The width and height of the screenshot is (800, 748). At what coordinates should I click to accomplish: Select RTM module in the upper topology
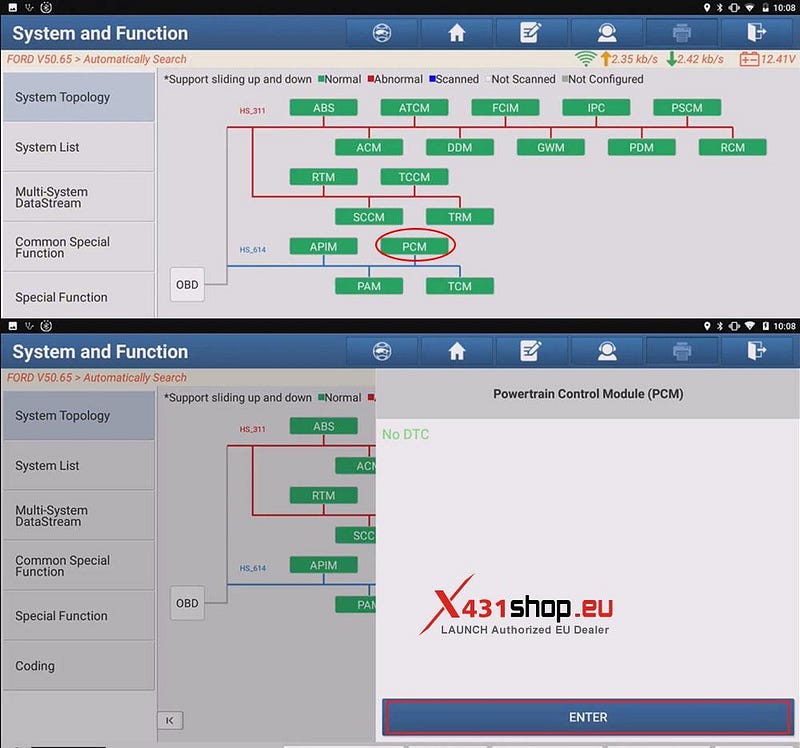tap(323, 177)
